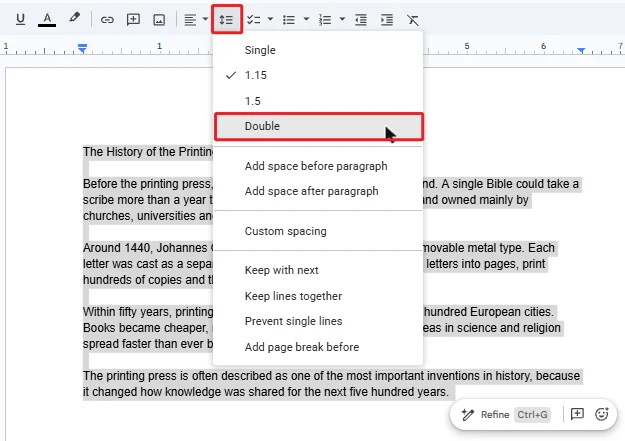Screen dimensions: 625x441
Task: Click the text 'Books became cheaper,'
Action: pos(145,328)
